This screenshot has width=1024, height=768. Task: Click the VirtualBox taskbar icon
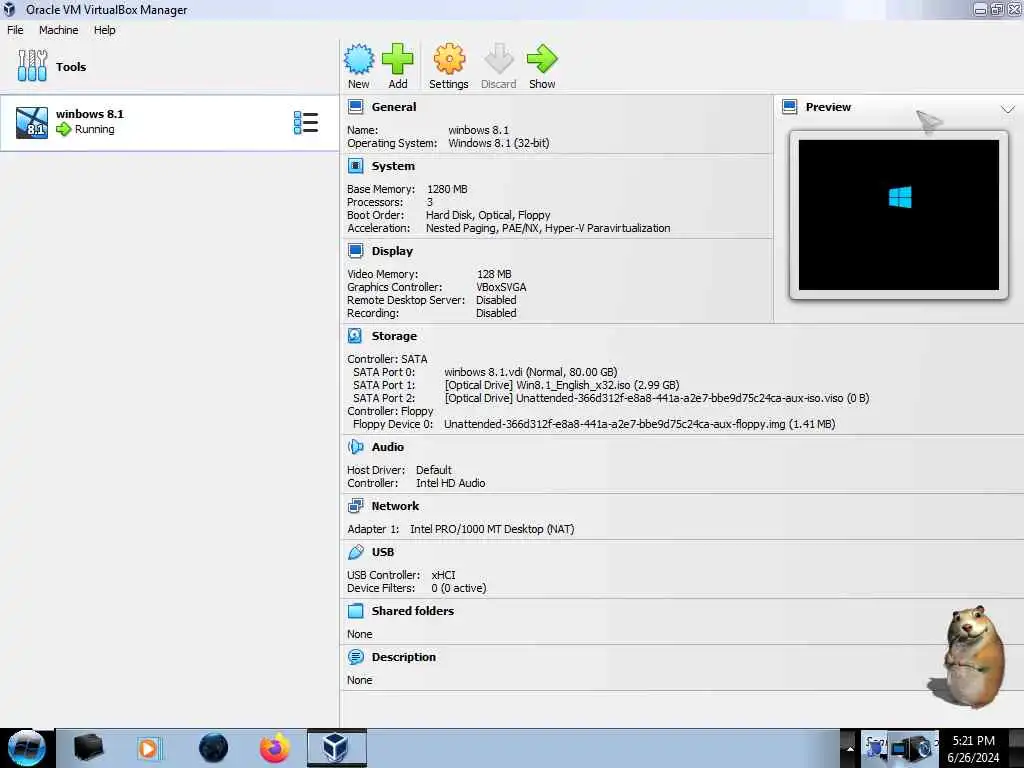point(336,748)
